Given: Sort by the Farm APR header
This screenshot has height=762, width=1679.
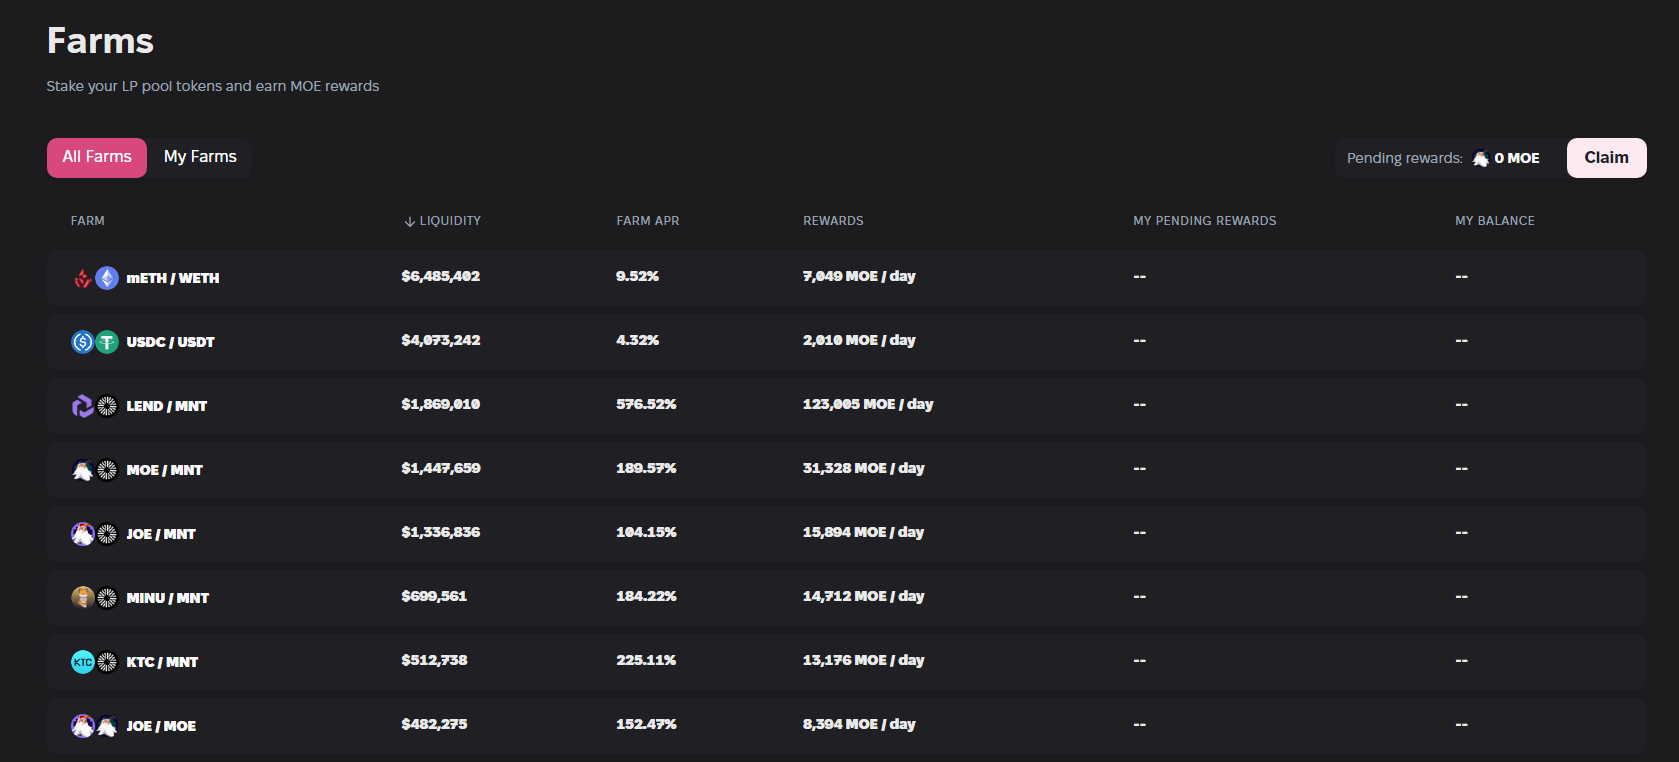Looking at the screenshot, I should point(647,221).
